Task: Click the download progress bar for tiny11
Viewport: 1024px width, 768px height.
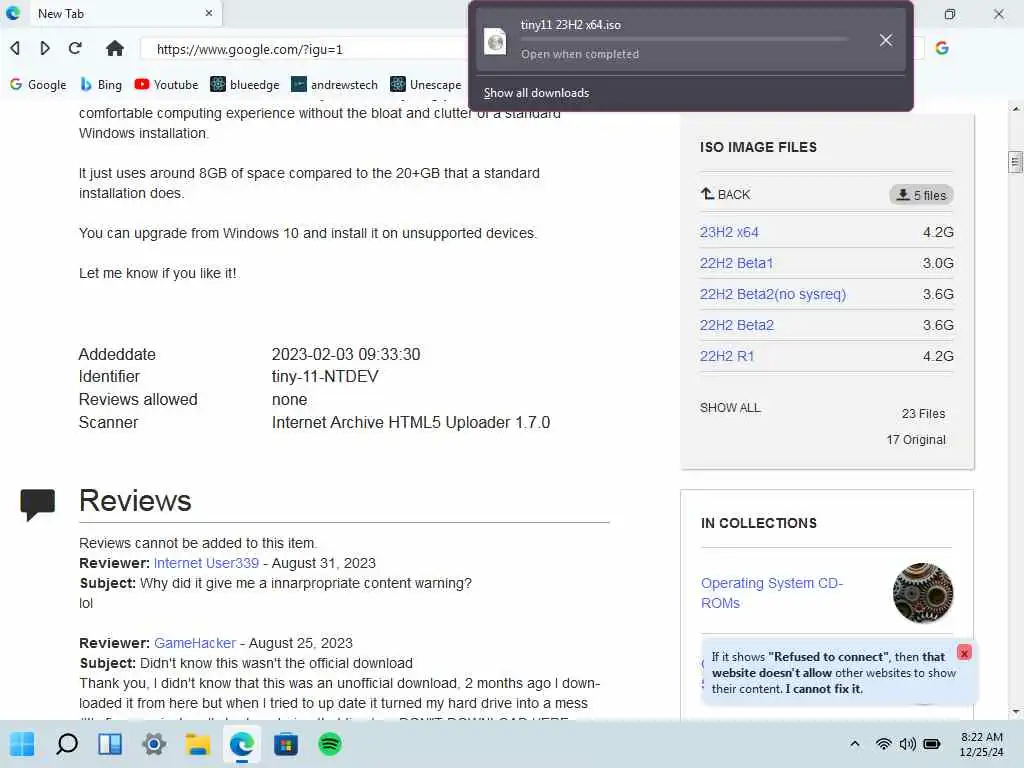Action: pos(684,39)
